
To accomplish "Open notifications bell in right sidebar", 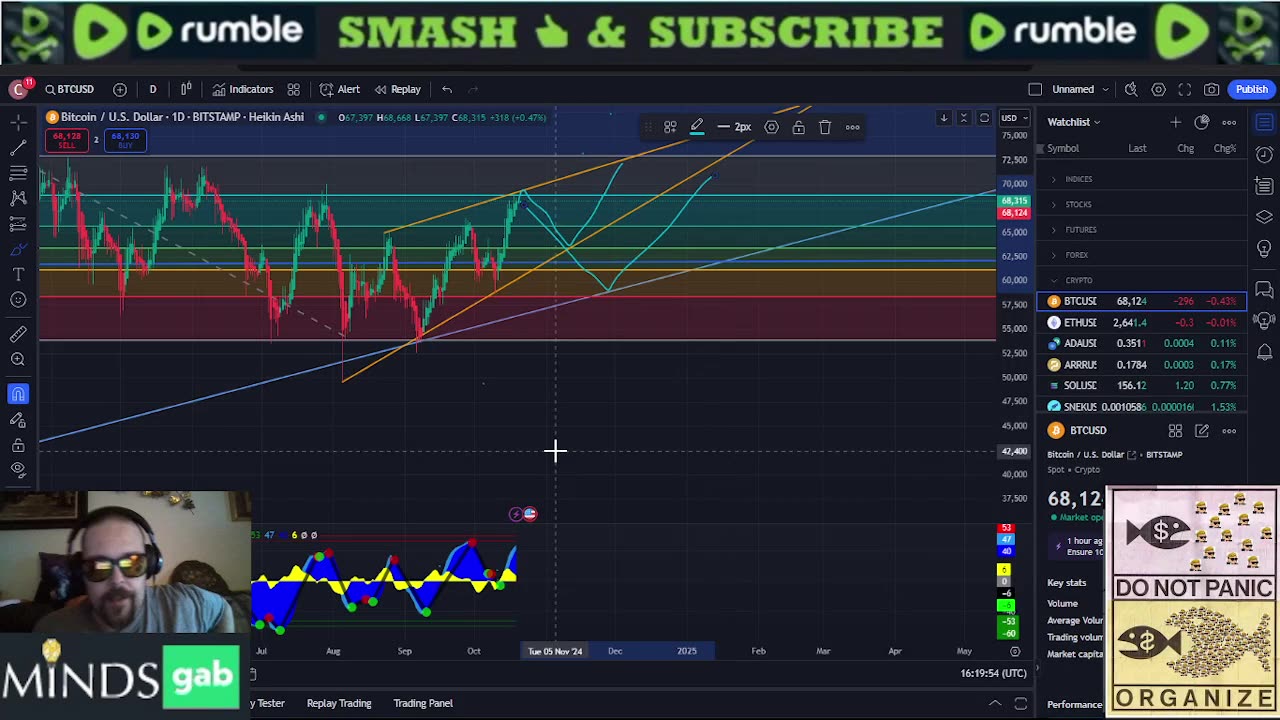I will pos(1264,352).
